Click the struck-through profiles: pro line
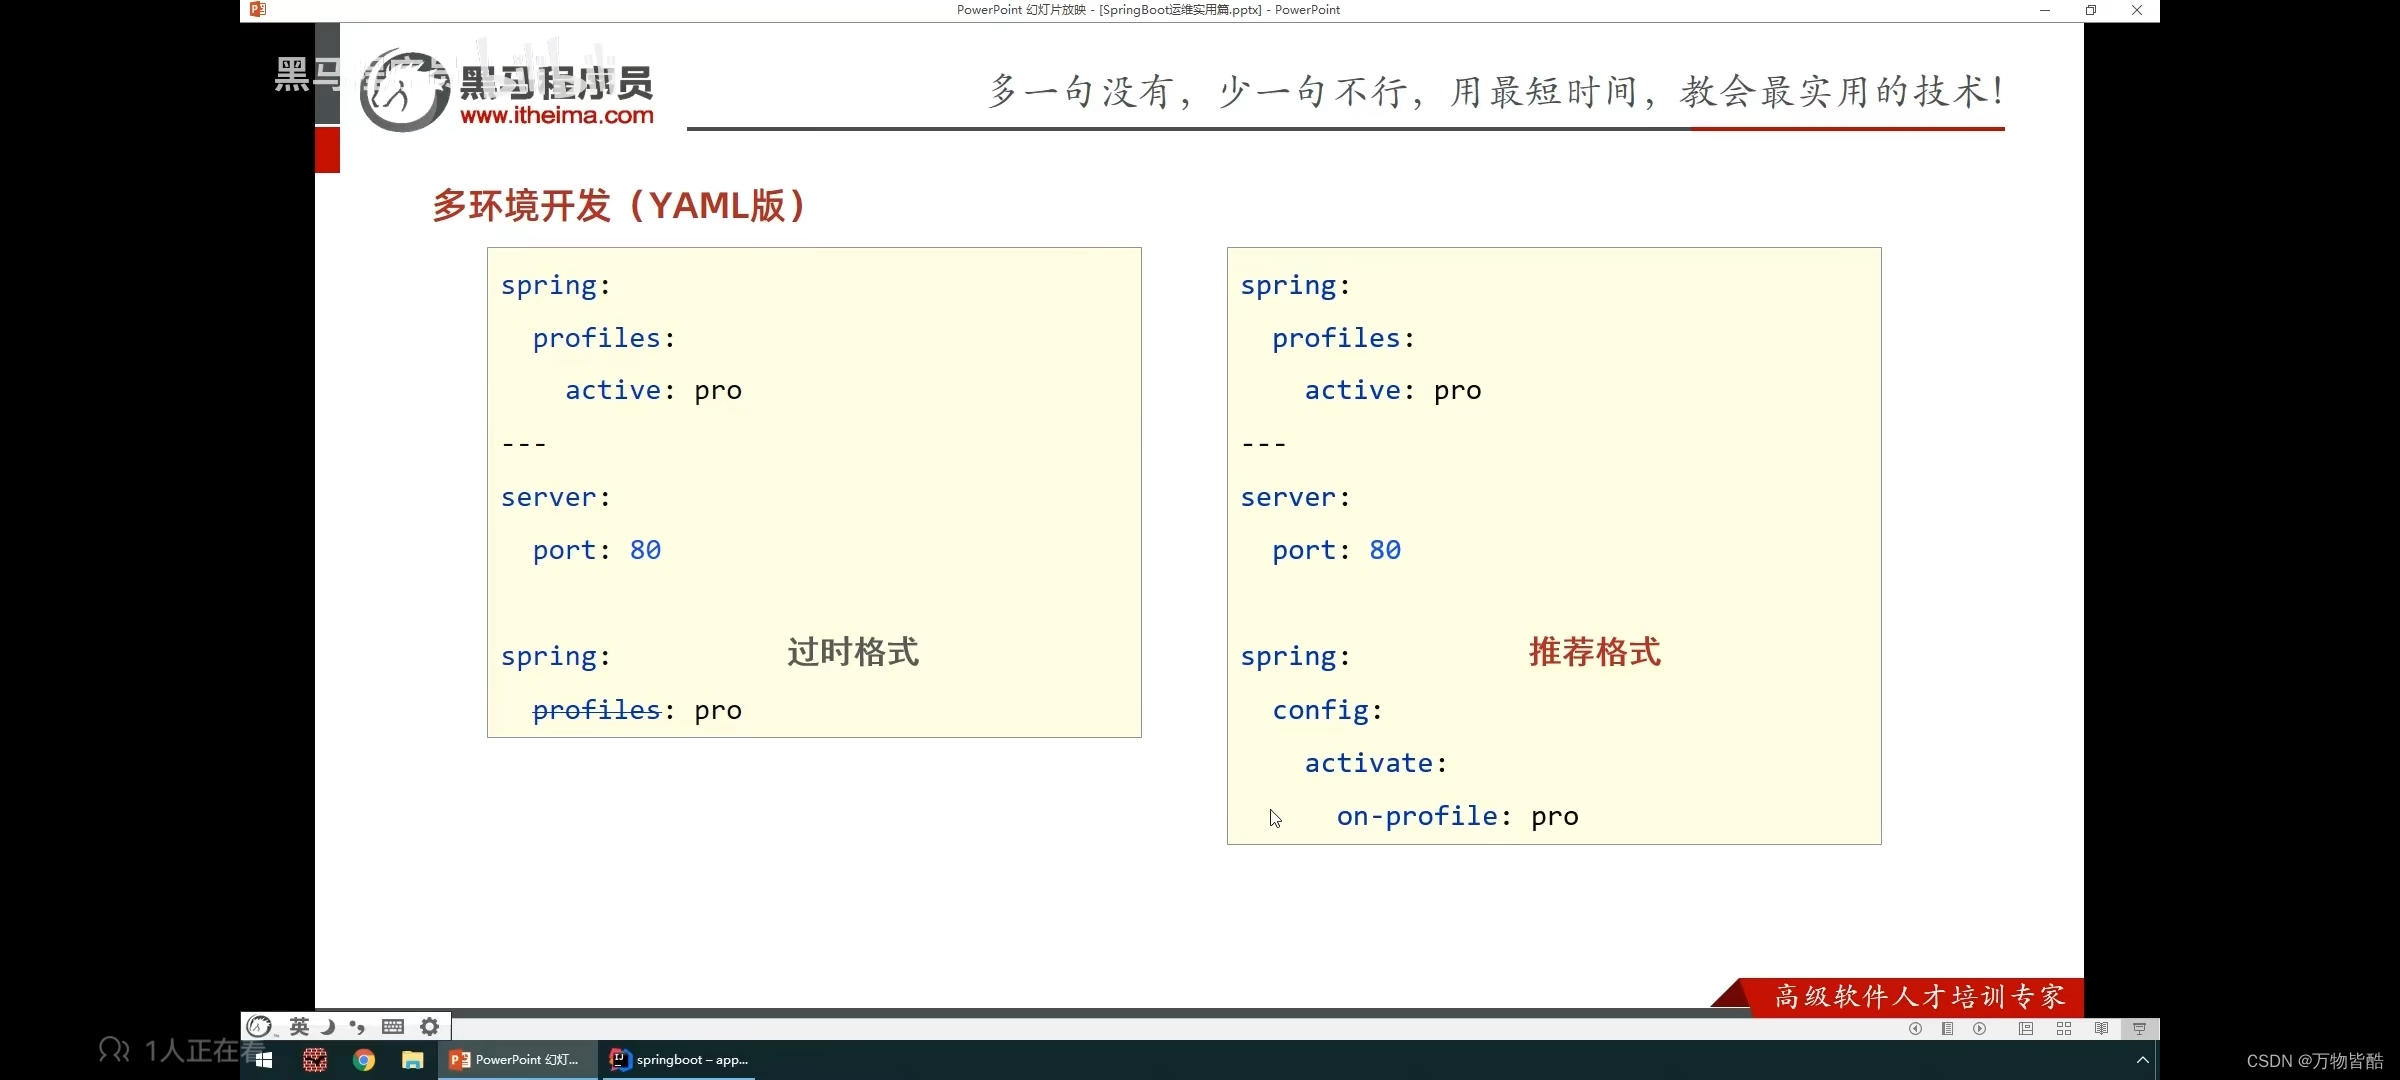 [637, 710]
